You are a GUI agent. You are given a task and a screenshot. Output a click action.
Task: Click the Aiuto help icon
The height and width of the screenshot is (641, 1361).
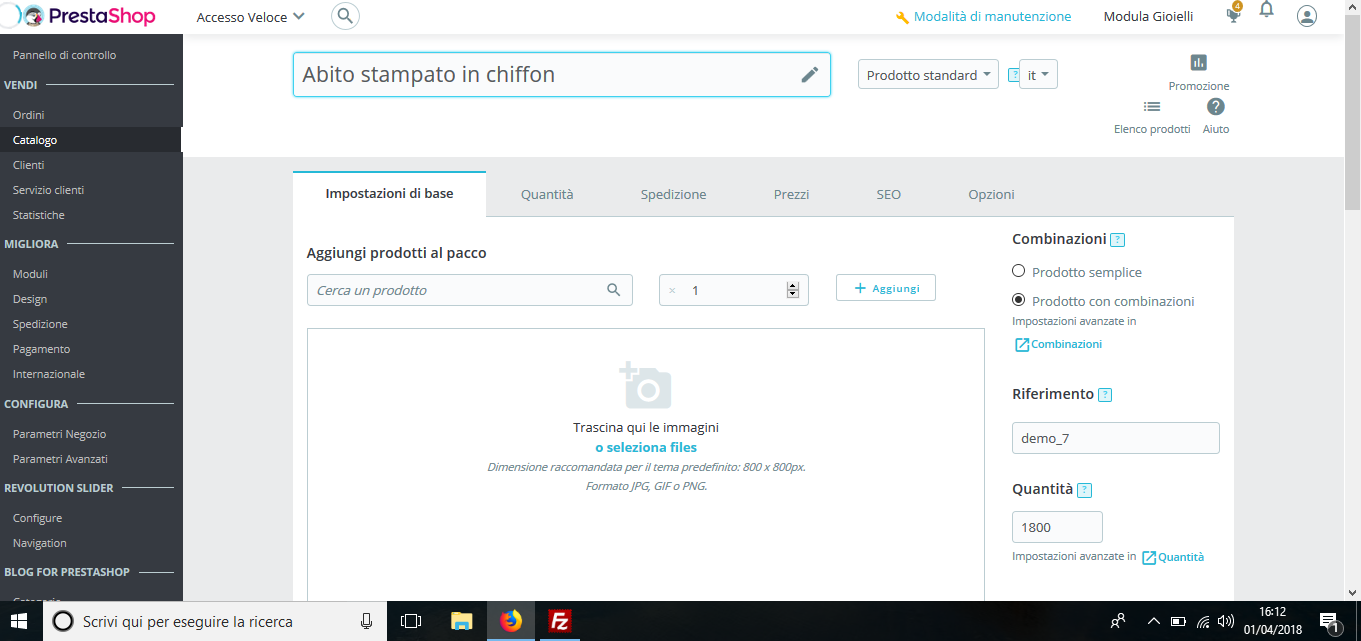[1216, 106]
